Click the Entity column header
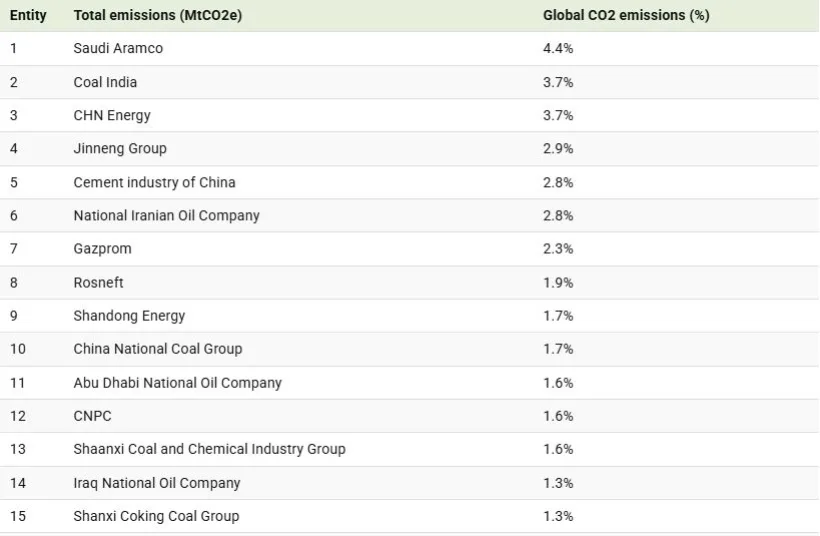Screen dimensions: 820x536 (x=28, y=16)
